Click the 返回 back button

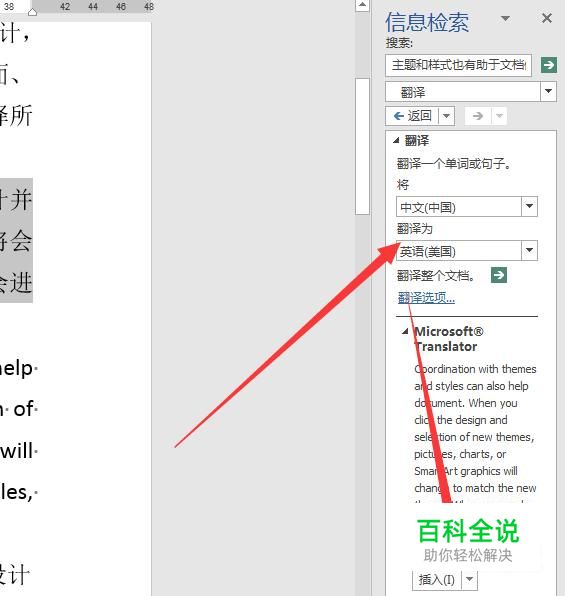pos(412,116)
